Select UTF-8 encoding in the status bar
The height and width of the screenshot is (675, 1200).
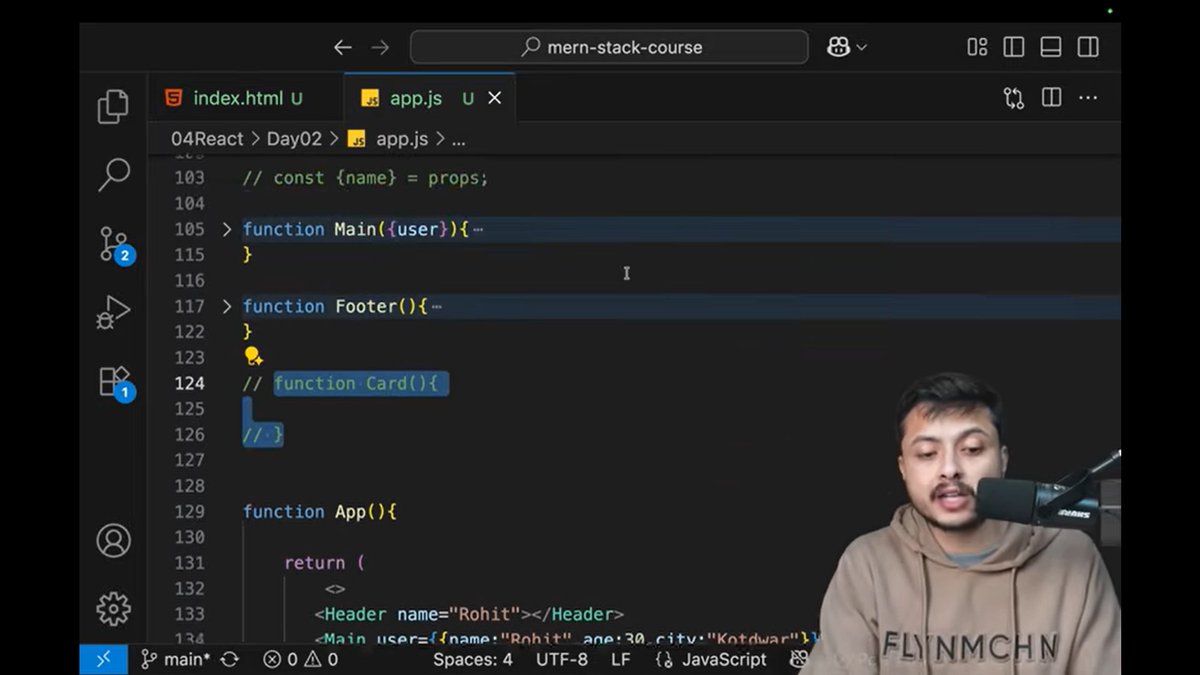click(562, 660)
